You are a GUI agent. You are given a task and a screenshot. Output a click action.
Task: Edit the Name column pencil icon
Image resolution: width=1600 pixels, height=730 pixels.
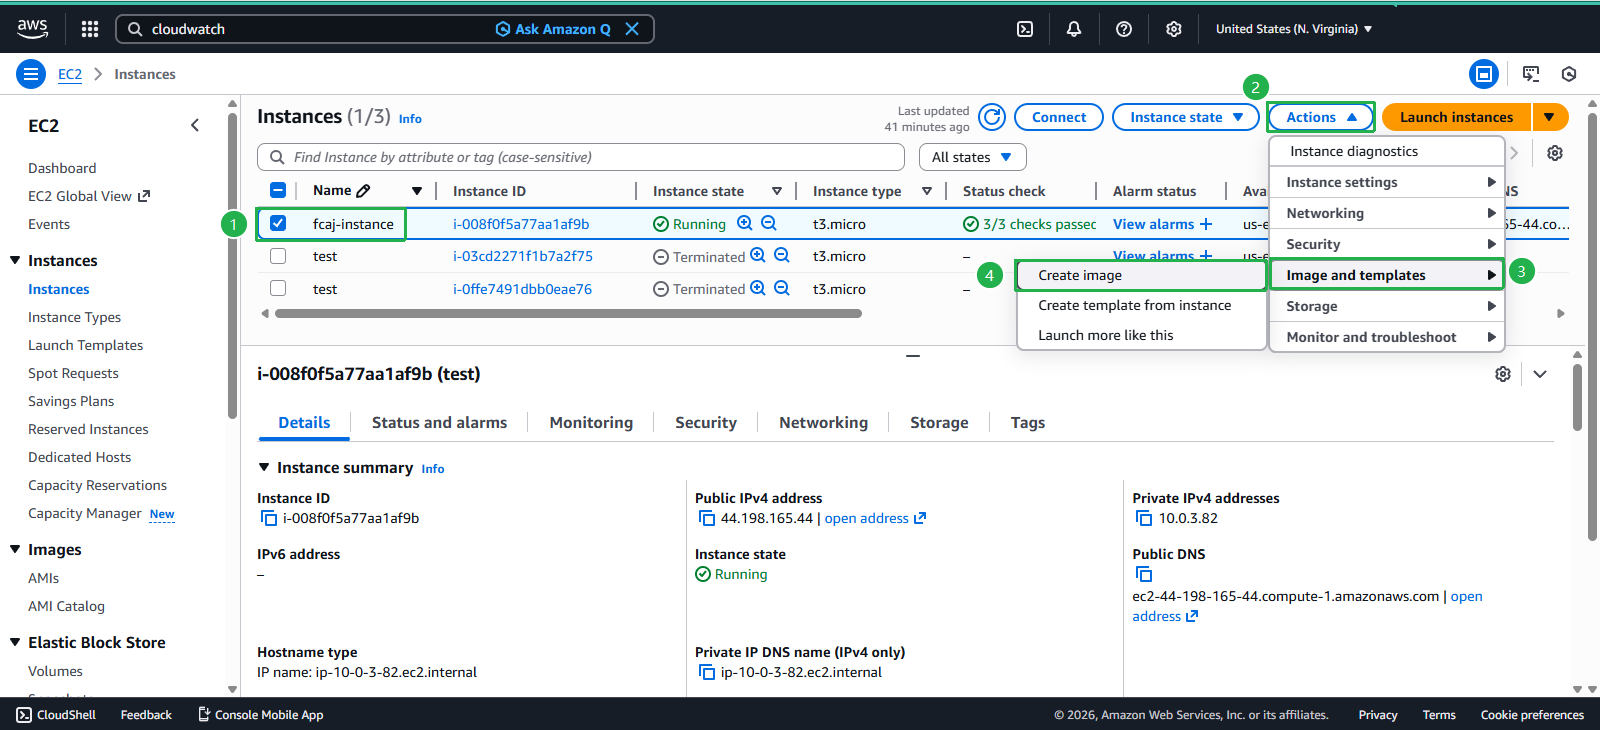[x=363, y=190]
